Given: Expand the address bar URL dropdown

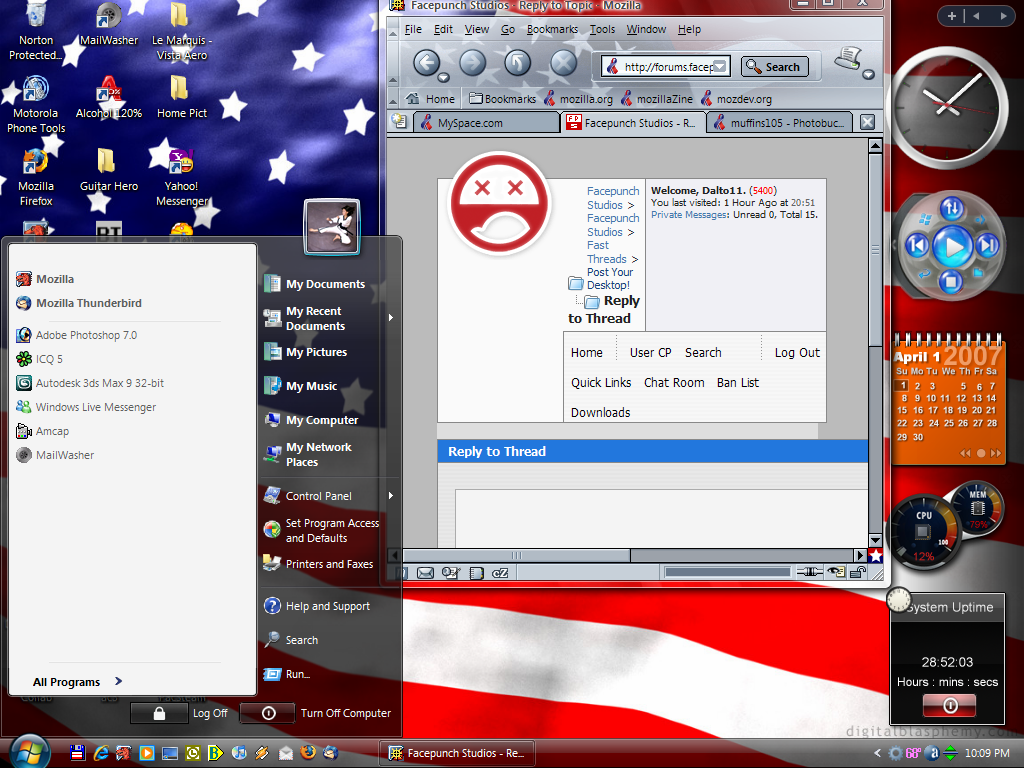Looking at the screenshot, I should (720, 67).
